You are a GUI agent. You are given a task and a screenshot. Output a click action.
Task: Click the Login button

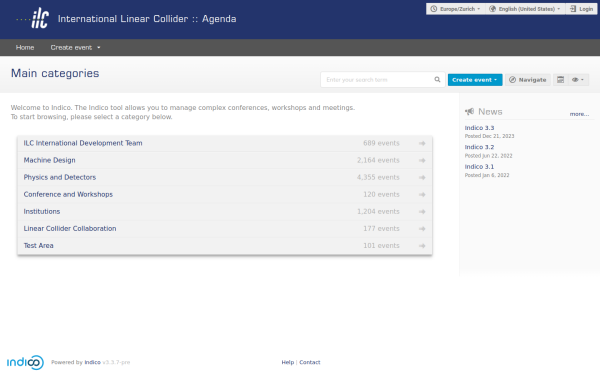(581, 9)
